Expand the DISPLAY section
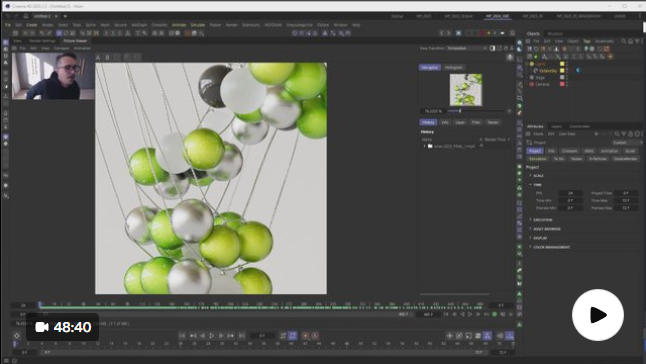646x364 pixels. tap(540, 238)
